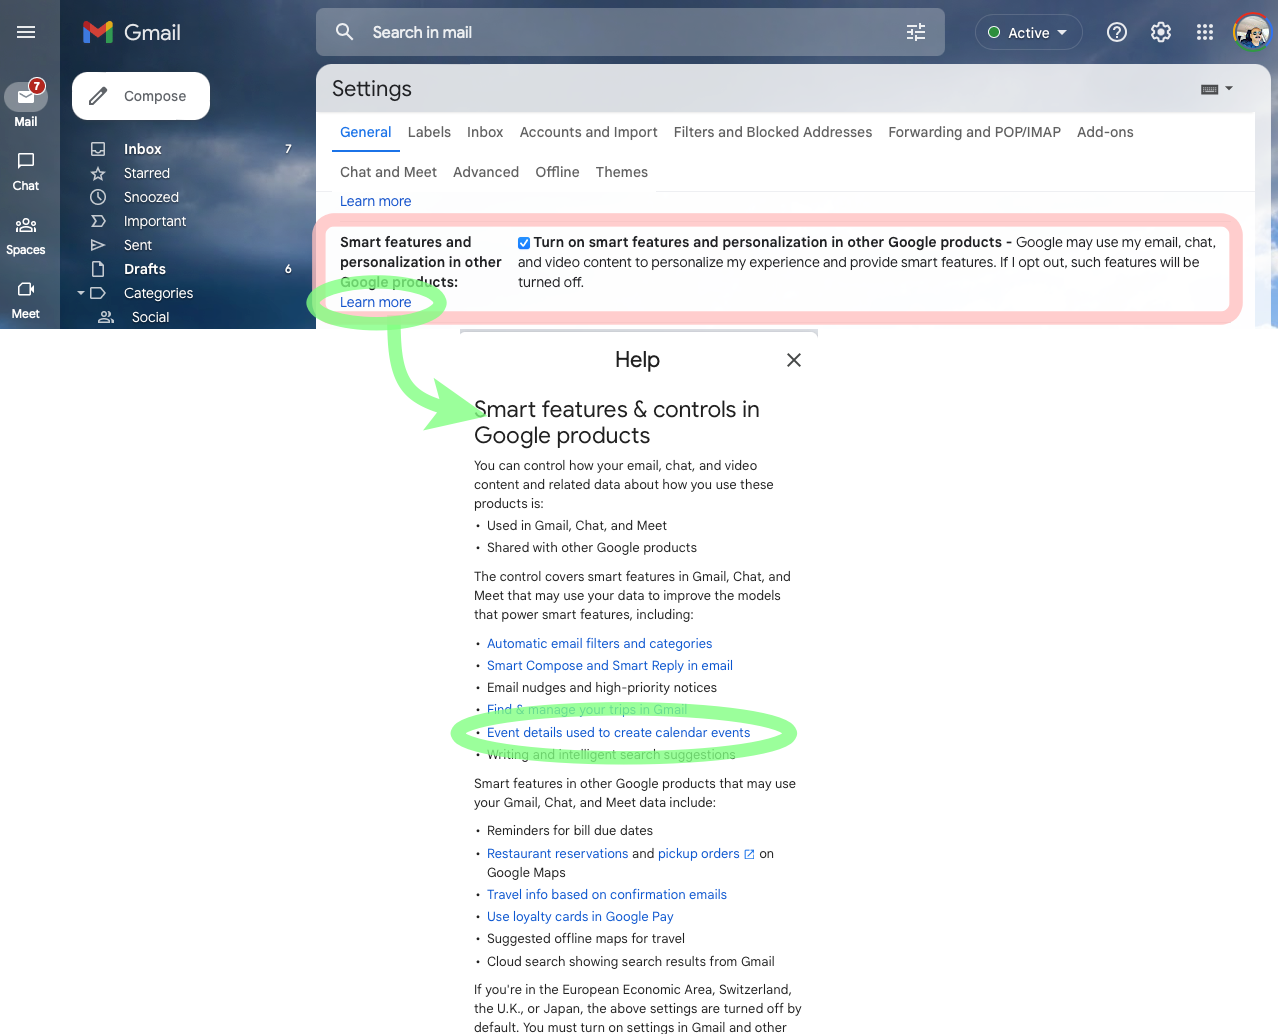Click the Gmail logo
The width and height of the screenshot is (1278, 1034).
(132, 32)
